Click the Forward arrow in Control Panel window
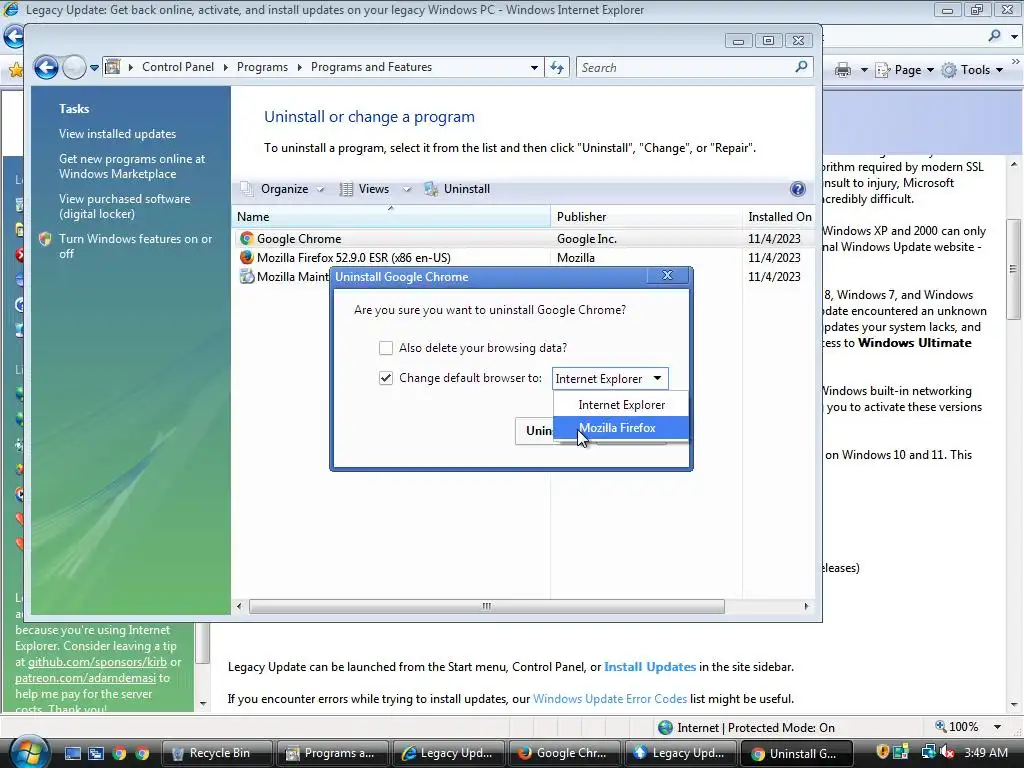The height and width of the screenshot is (768, 1024). pos(74,67)
